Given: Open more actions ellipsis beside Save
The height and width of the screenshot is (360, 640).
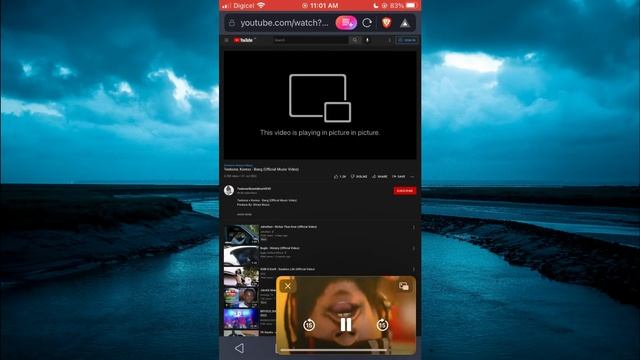Looking at the screenshot, I should (x=412, y=176).
